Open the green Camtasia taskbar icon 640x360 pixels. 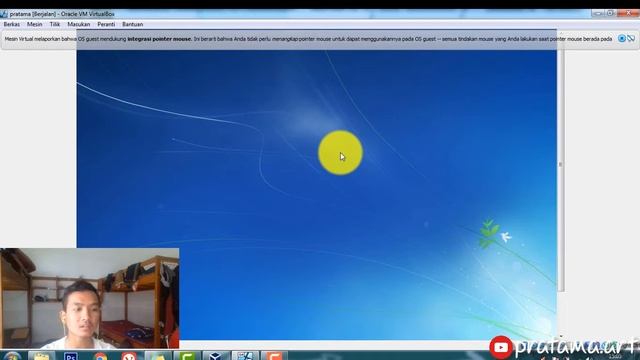pos(187,356)
